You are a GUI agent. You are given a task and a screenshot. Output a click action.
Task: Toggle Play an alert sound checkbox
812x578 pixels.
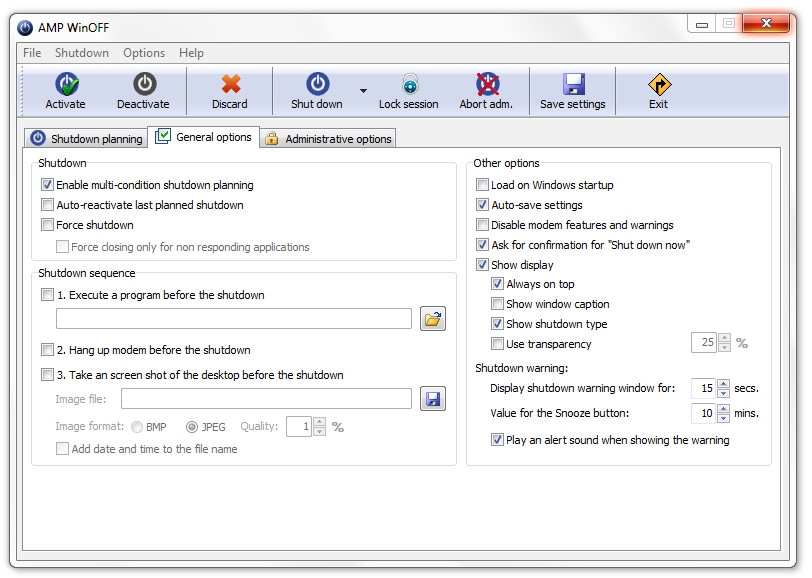click(x=497, y=440)
